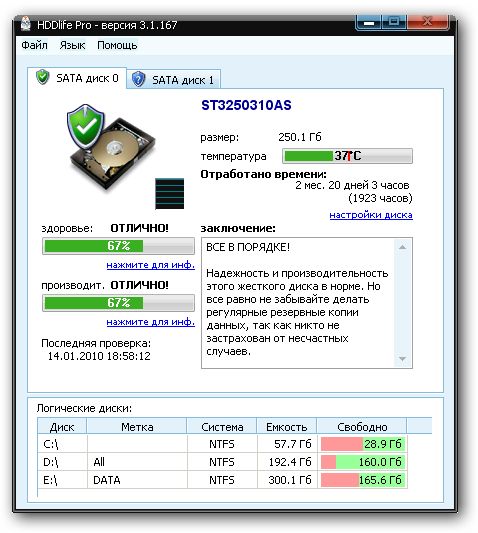Click нажмите для инф. under производит.
The height and width of the screenshot is (533, 478).
(x=151, y=322)
